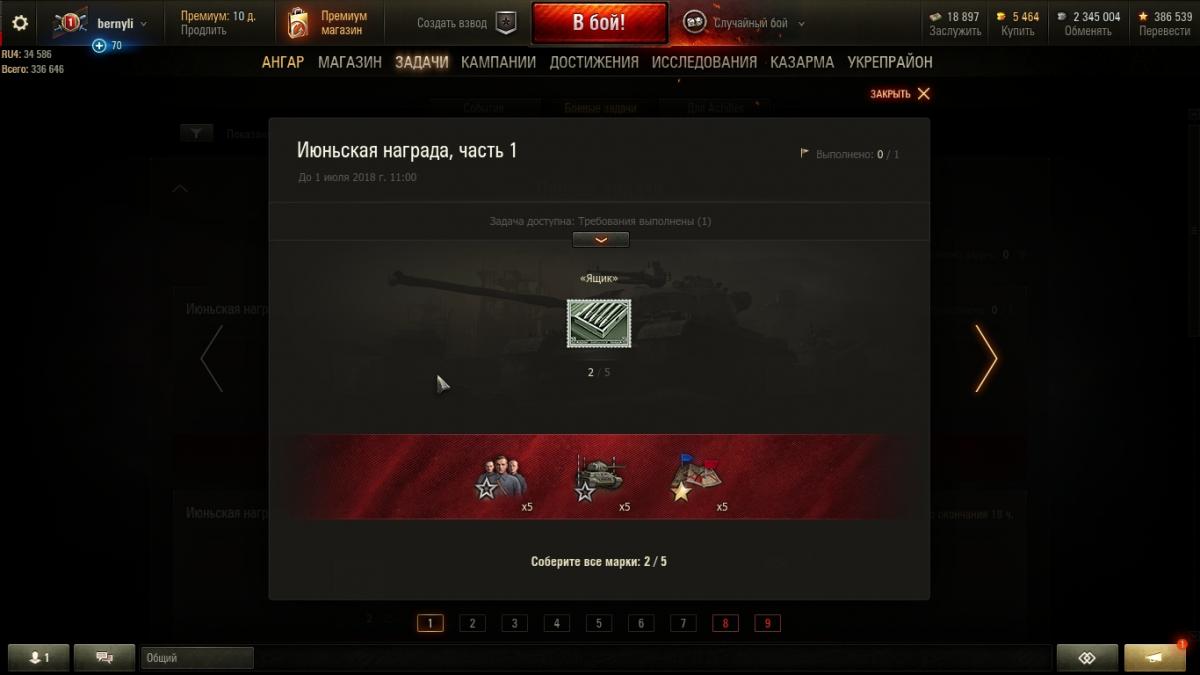The width and height of the screenshot is (1200, 675).
Task: Open bernyli account dropdown
Action: pos(121,23)
